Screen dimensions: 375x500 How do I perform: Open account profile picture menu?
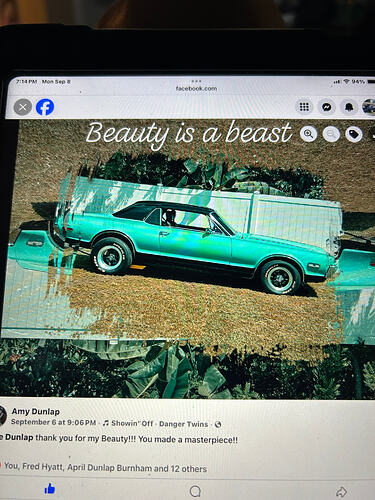[369, 107]
